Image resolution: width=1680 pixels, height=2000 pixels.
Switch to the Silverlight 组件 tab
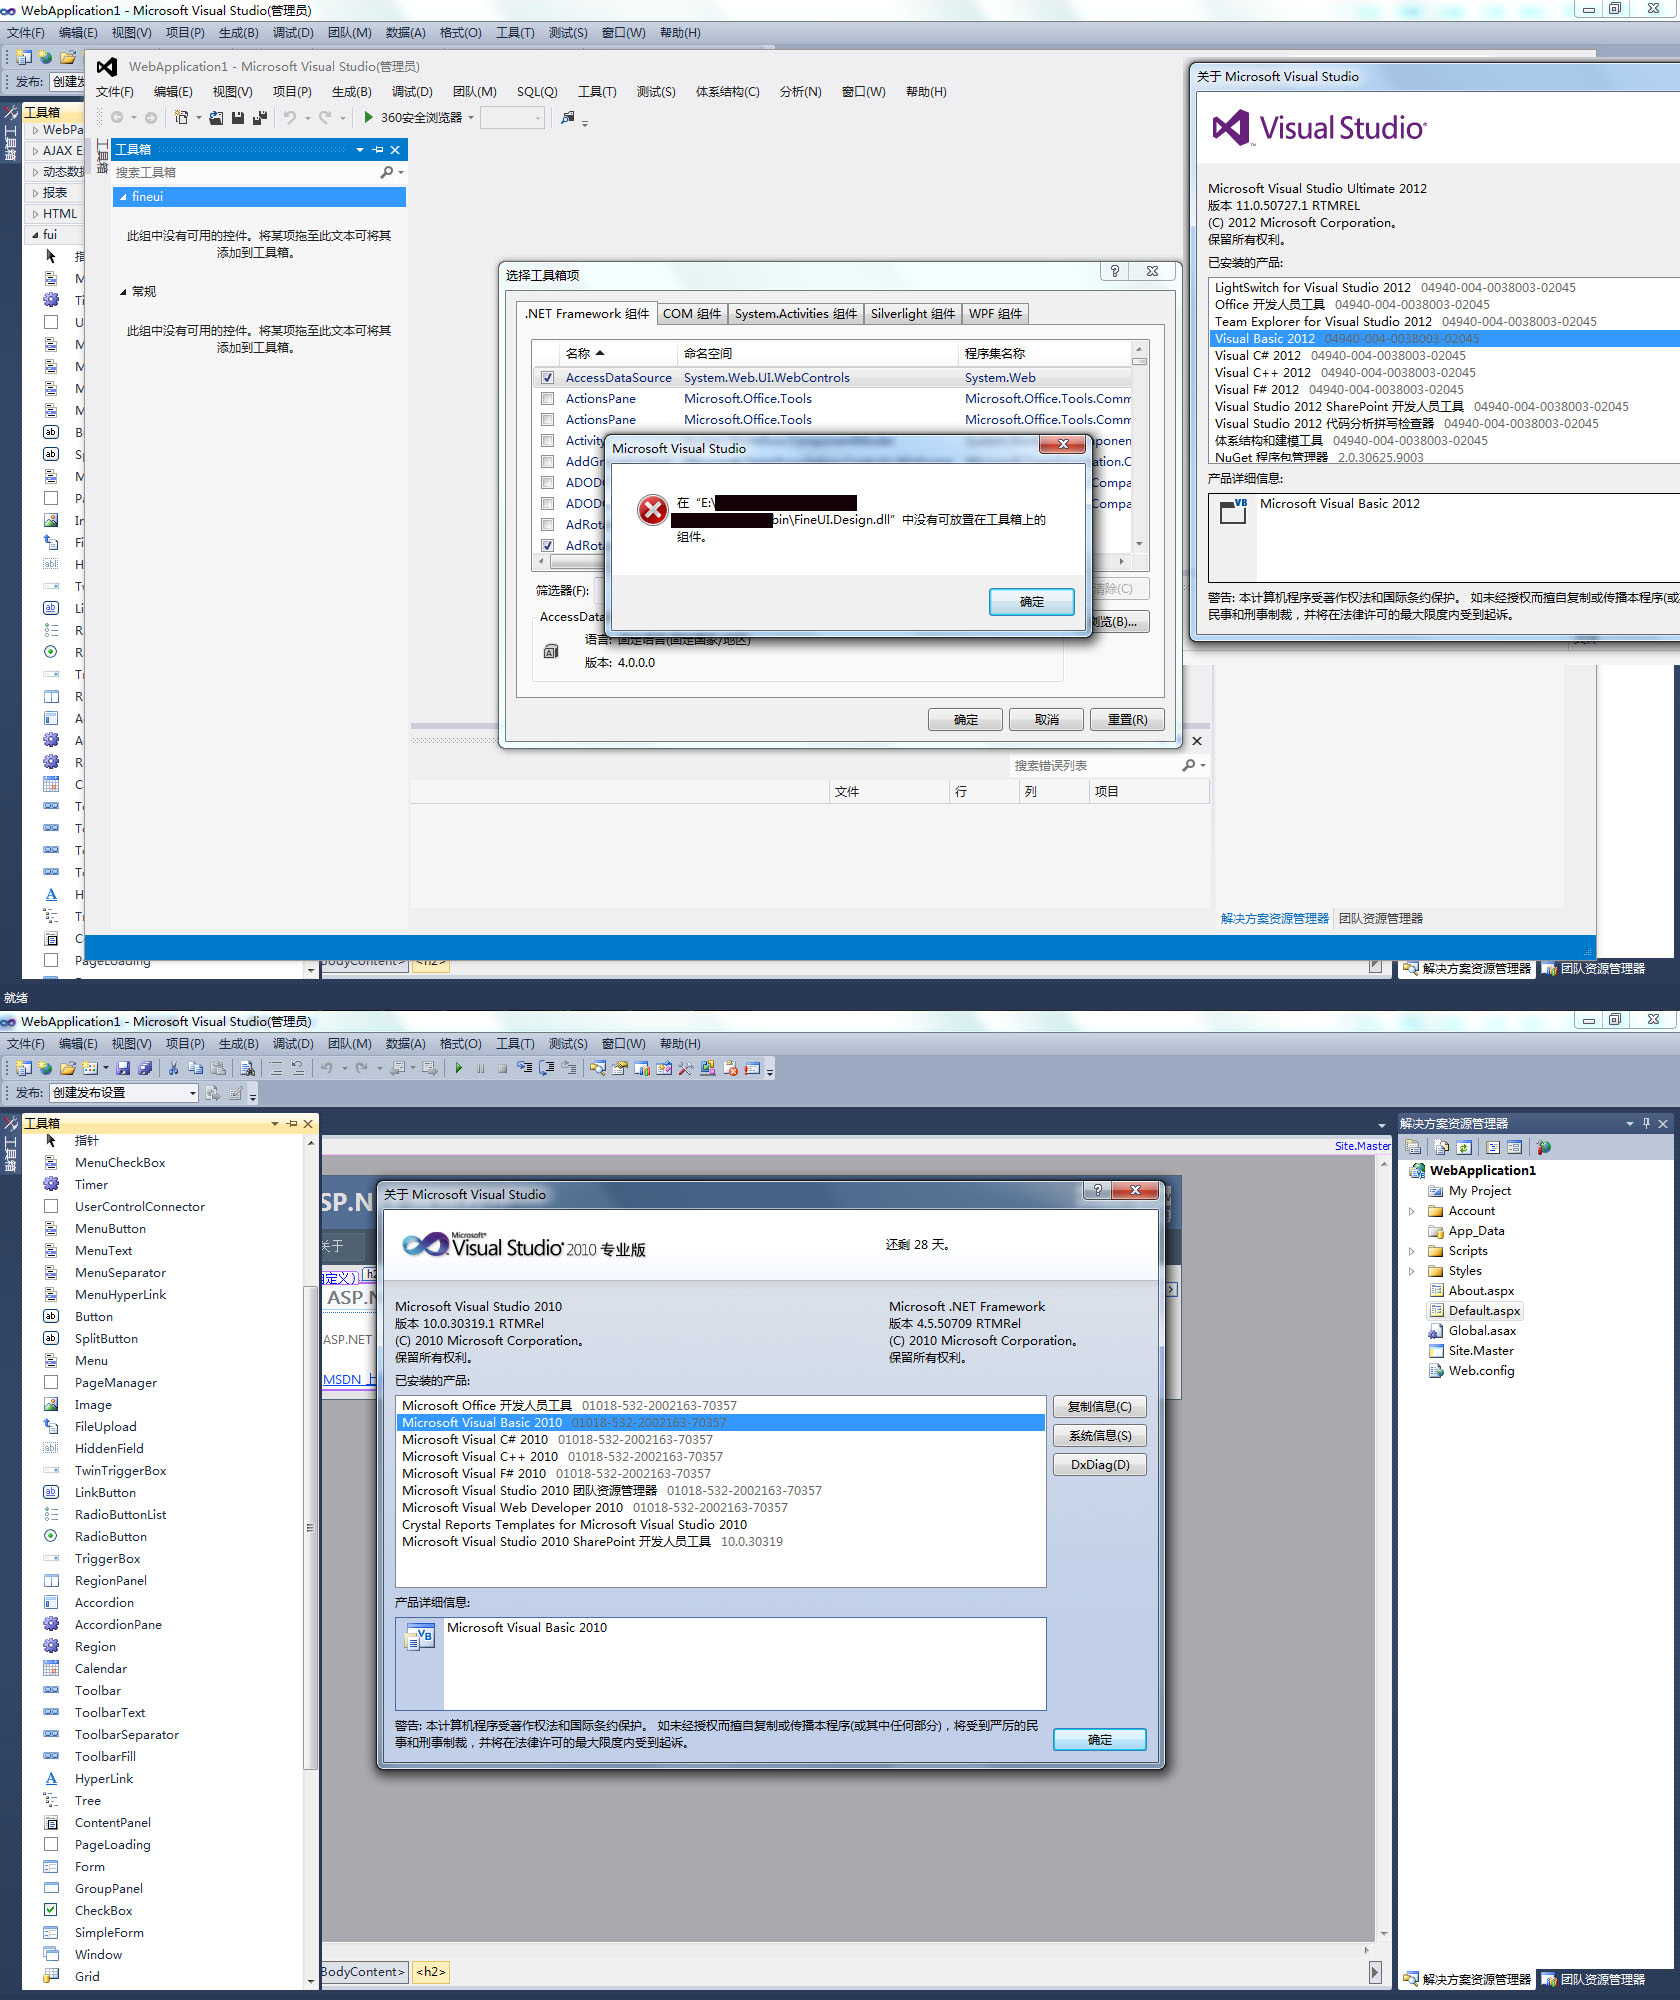[912, 314]
